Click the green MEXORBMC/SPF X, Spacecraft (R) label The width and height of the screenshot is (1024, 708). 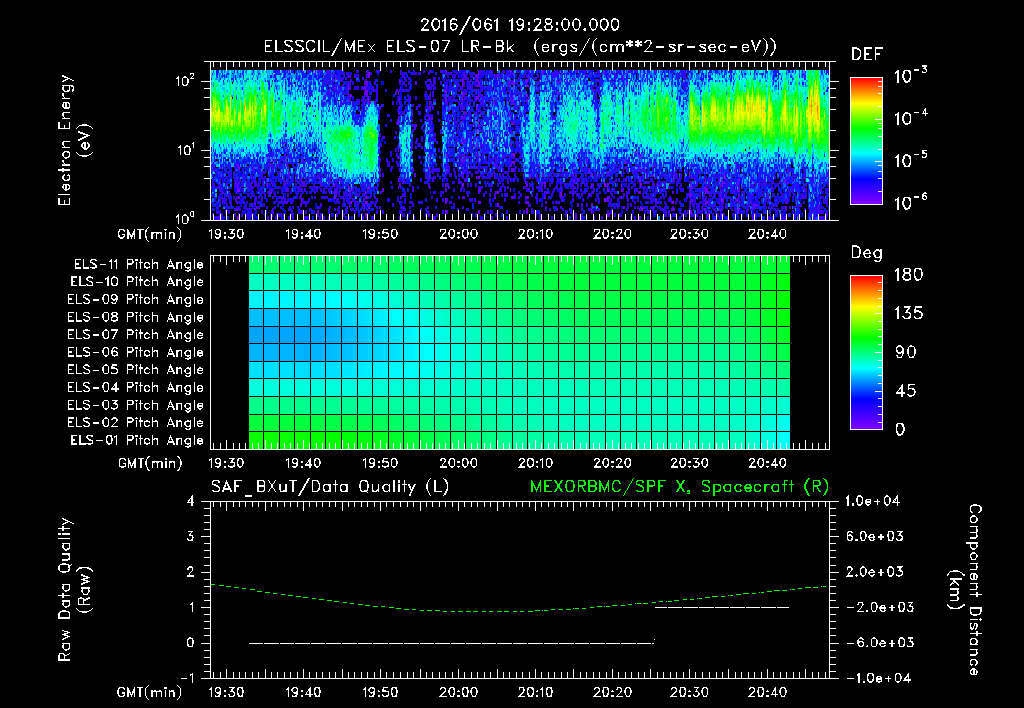(679, 487)
